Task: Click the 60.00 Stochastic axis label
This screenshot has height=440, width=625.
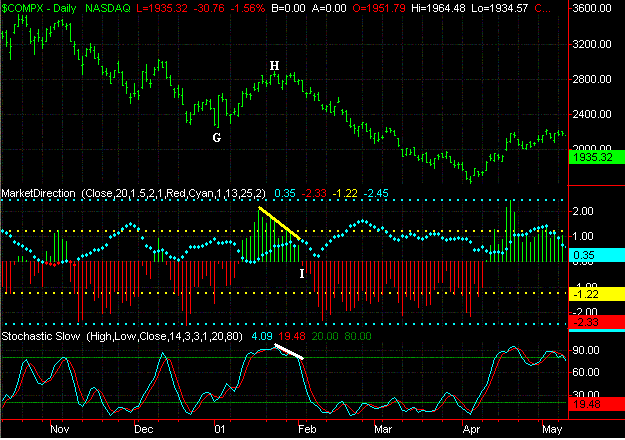Action: click(x=586, y=372)
